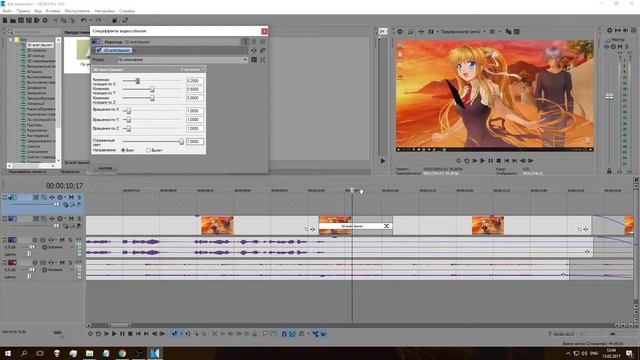Image resolution: width=640 pixels, height=360 pixels.
Task: Play from bottom timeline transport bar
Action: (114, 333)
